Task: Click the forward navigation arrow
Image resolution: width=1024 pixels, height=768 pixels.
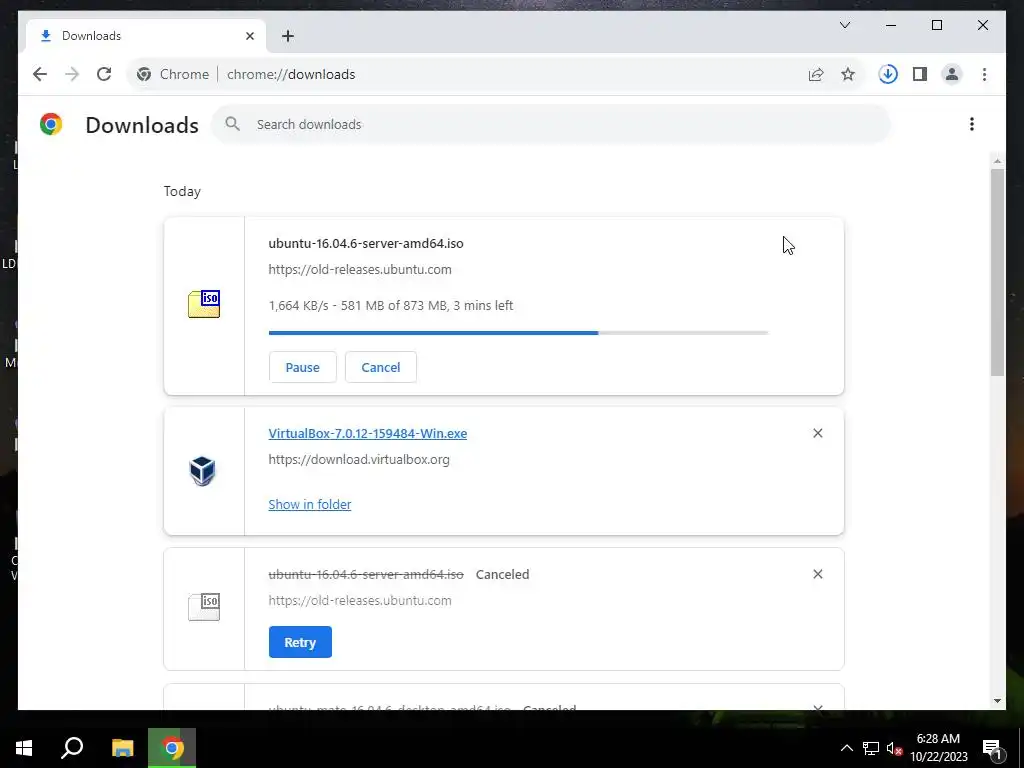Action: pos(72,74)
